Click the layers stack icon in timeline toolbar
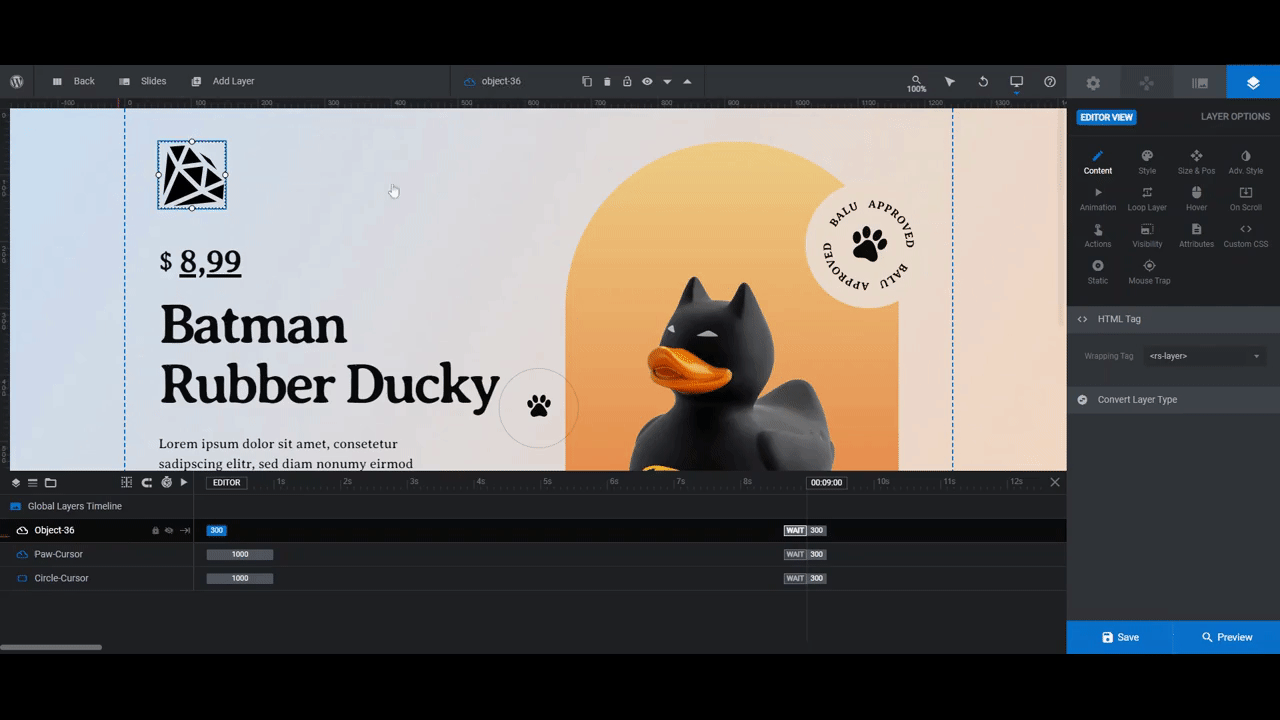Image resolution: width=1280 pixels, height=720 pixels. tap(16, 482)
